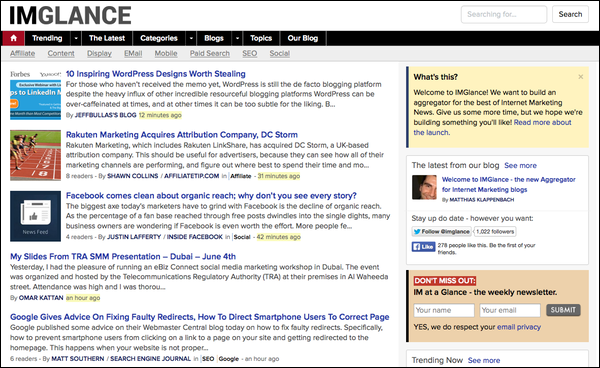
Task: Click the SEO tag on Google article
Action: click(208, 359)
